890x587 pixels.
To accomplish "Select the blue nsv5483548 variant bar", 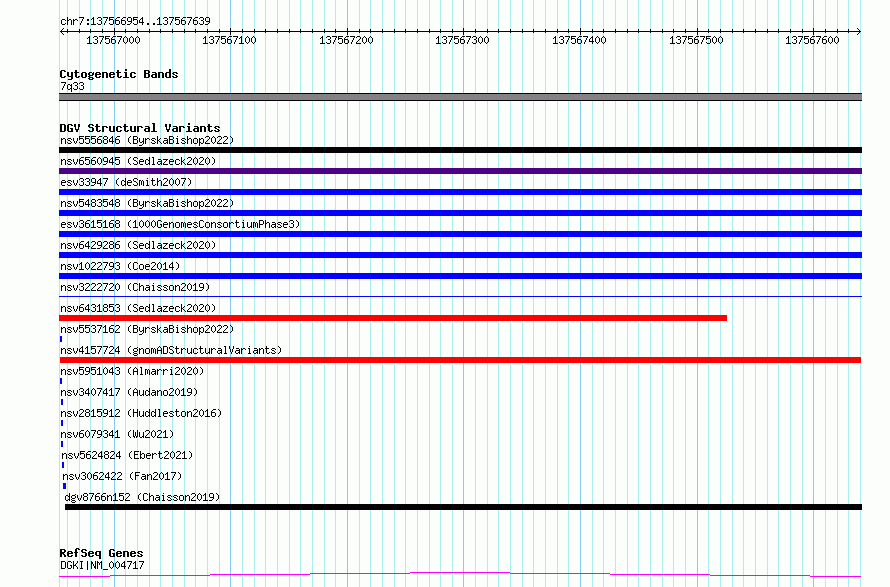I will [x=460, y=213].
